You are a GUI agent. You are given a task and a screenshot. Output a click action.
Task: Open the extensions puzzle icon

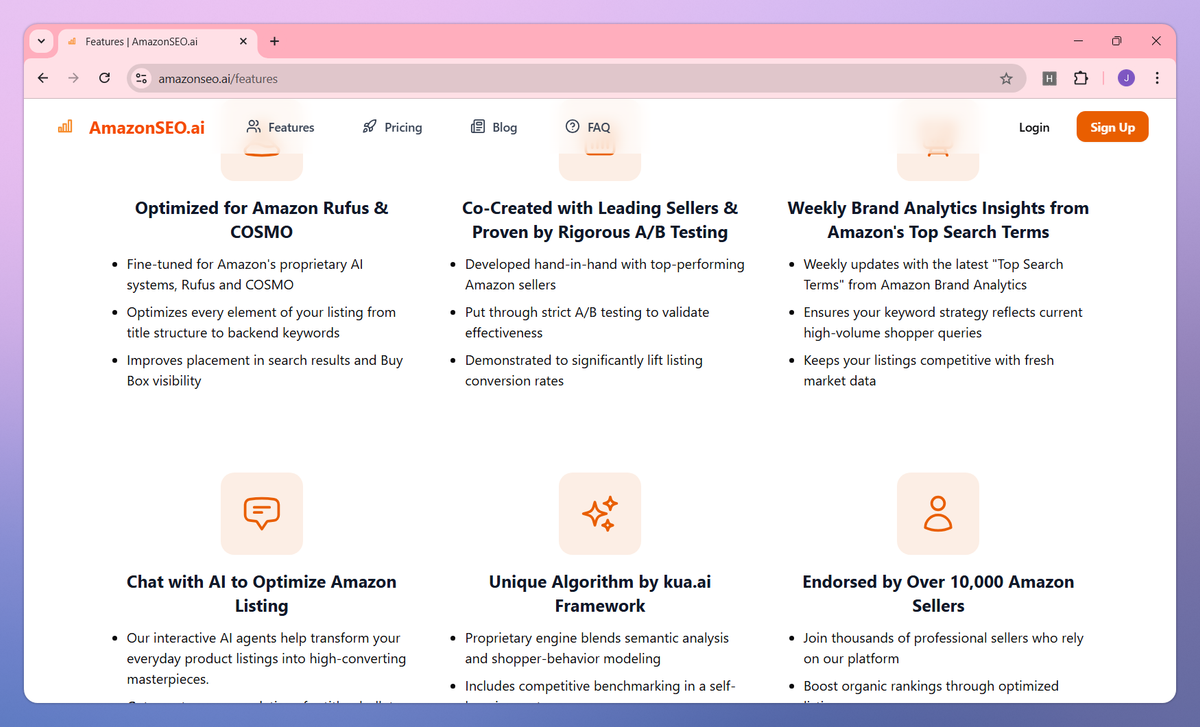click(x=1081, y=78)
